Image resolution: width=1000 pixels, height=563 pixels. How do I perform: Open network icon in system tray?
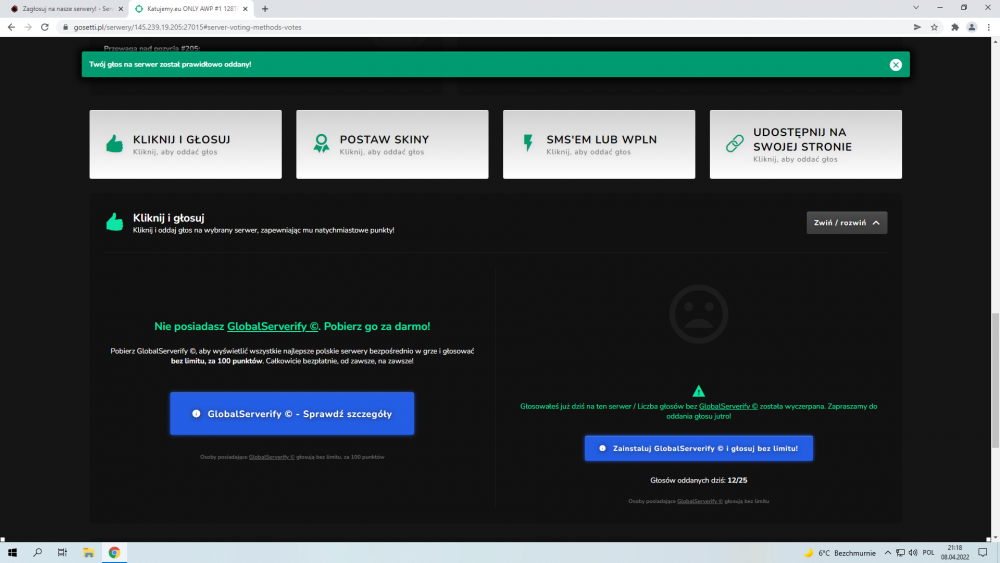pyautogui.click(x=900, y=553)
